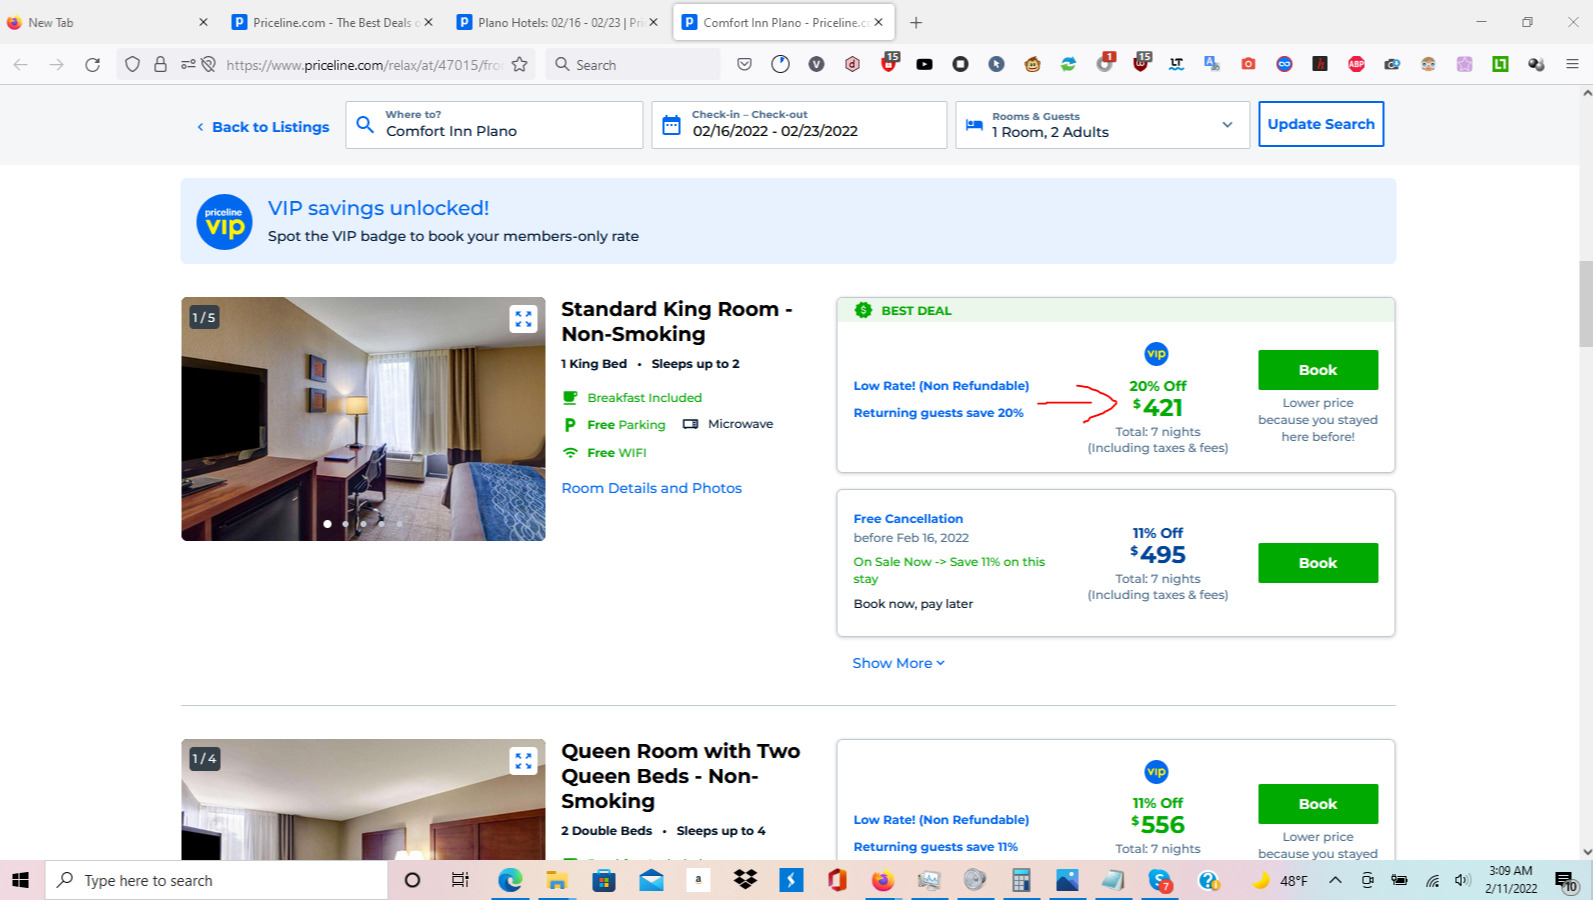This screenshot has width=1593, height=900.
Task: Open the notification center icon
Action: (1565, 880)
